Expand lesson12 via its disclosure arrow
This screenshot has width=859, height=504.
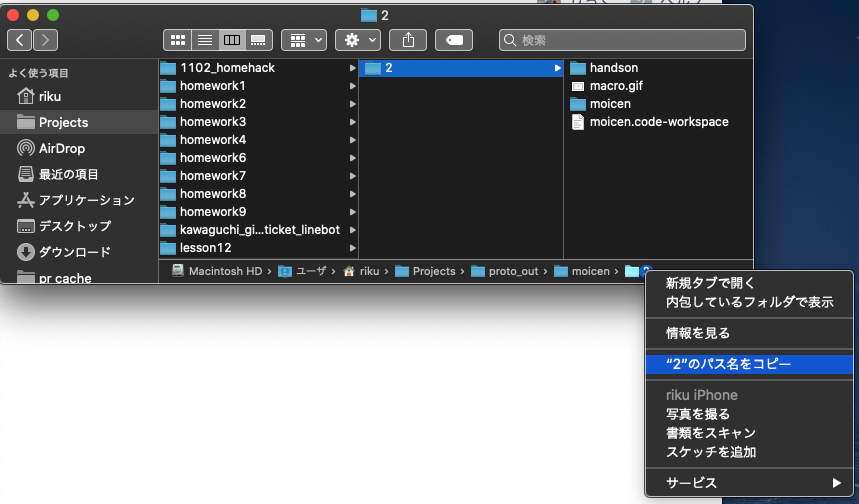(353, 248)
